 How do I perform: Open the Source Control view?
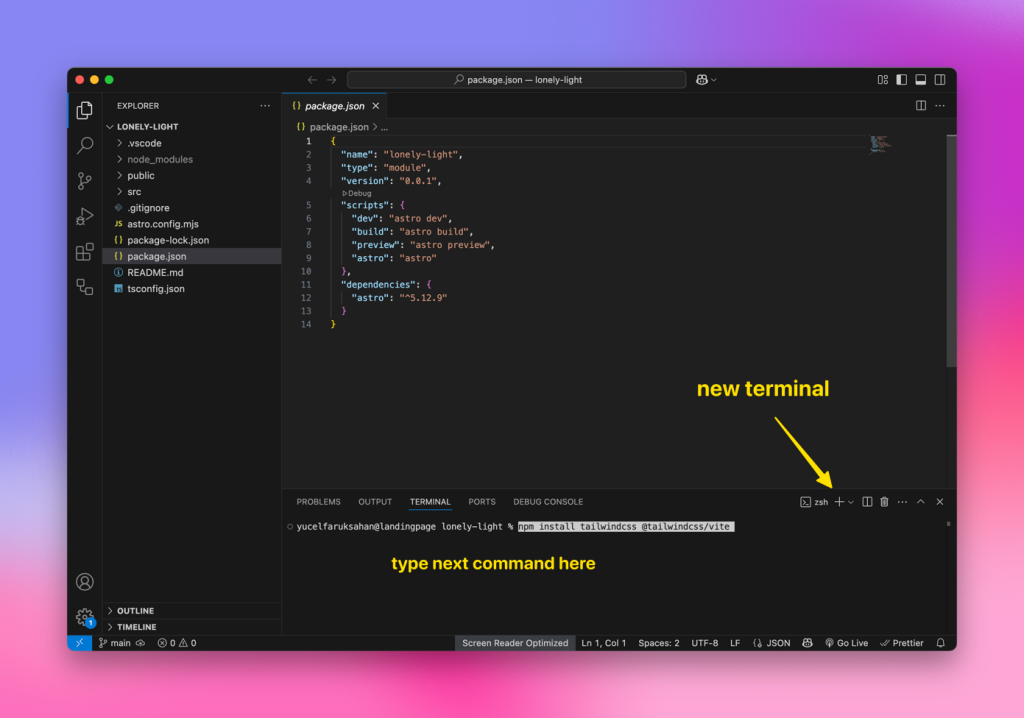point(85,181)
